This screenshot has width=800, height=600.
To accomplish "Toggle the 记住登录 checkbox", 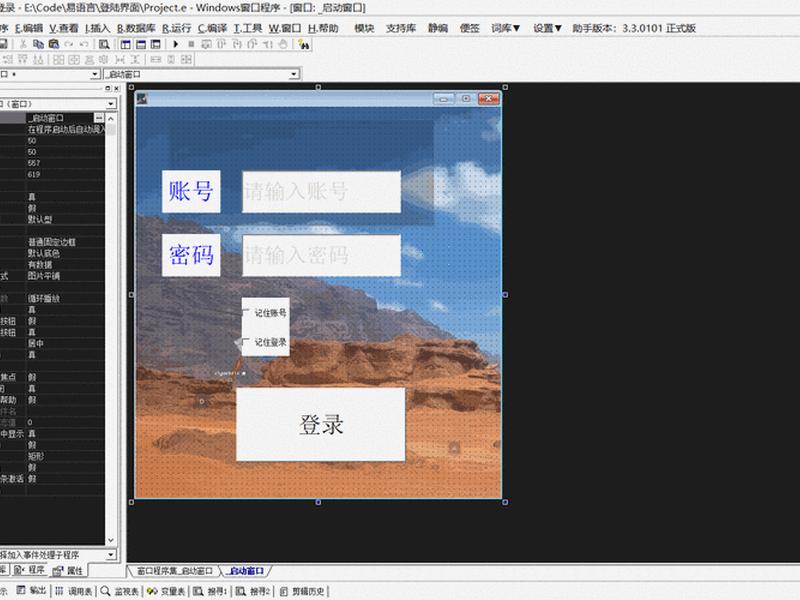I will (x=246, y=342).
